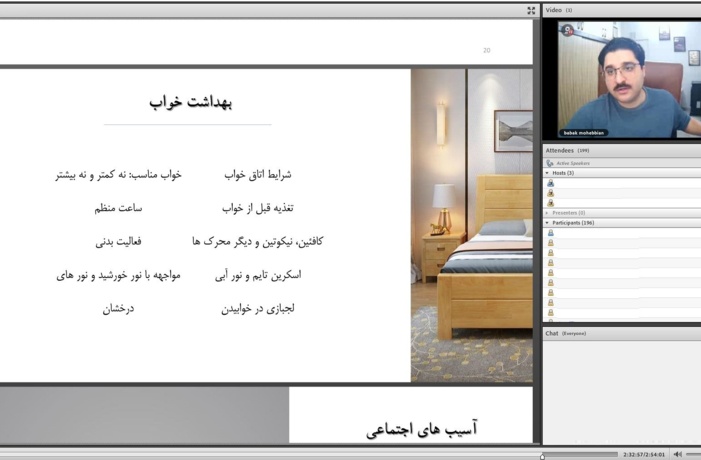Expand the Presenters (0) group
The width and height of the screenshot is (701, 460).
tap(547, 213)
